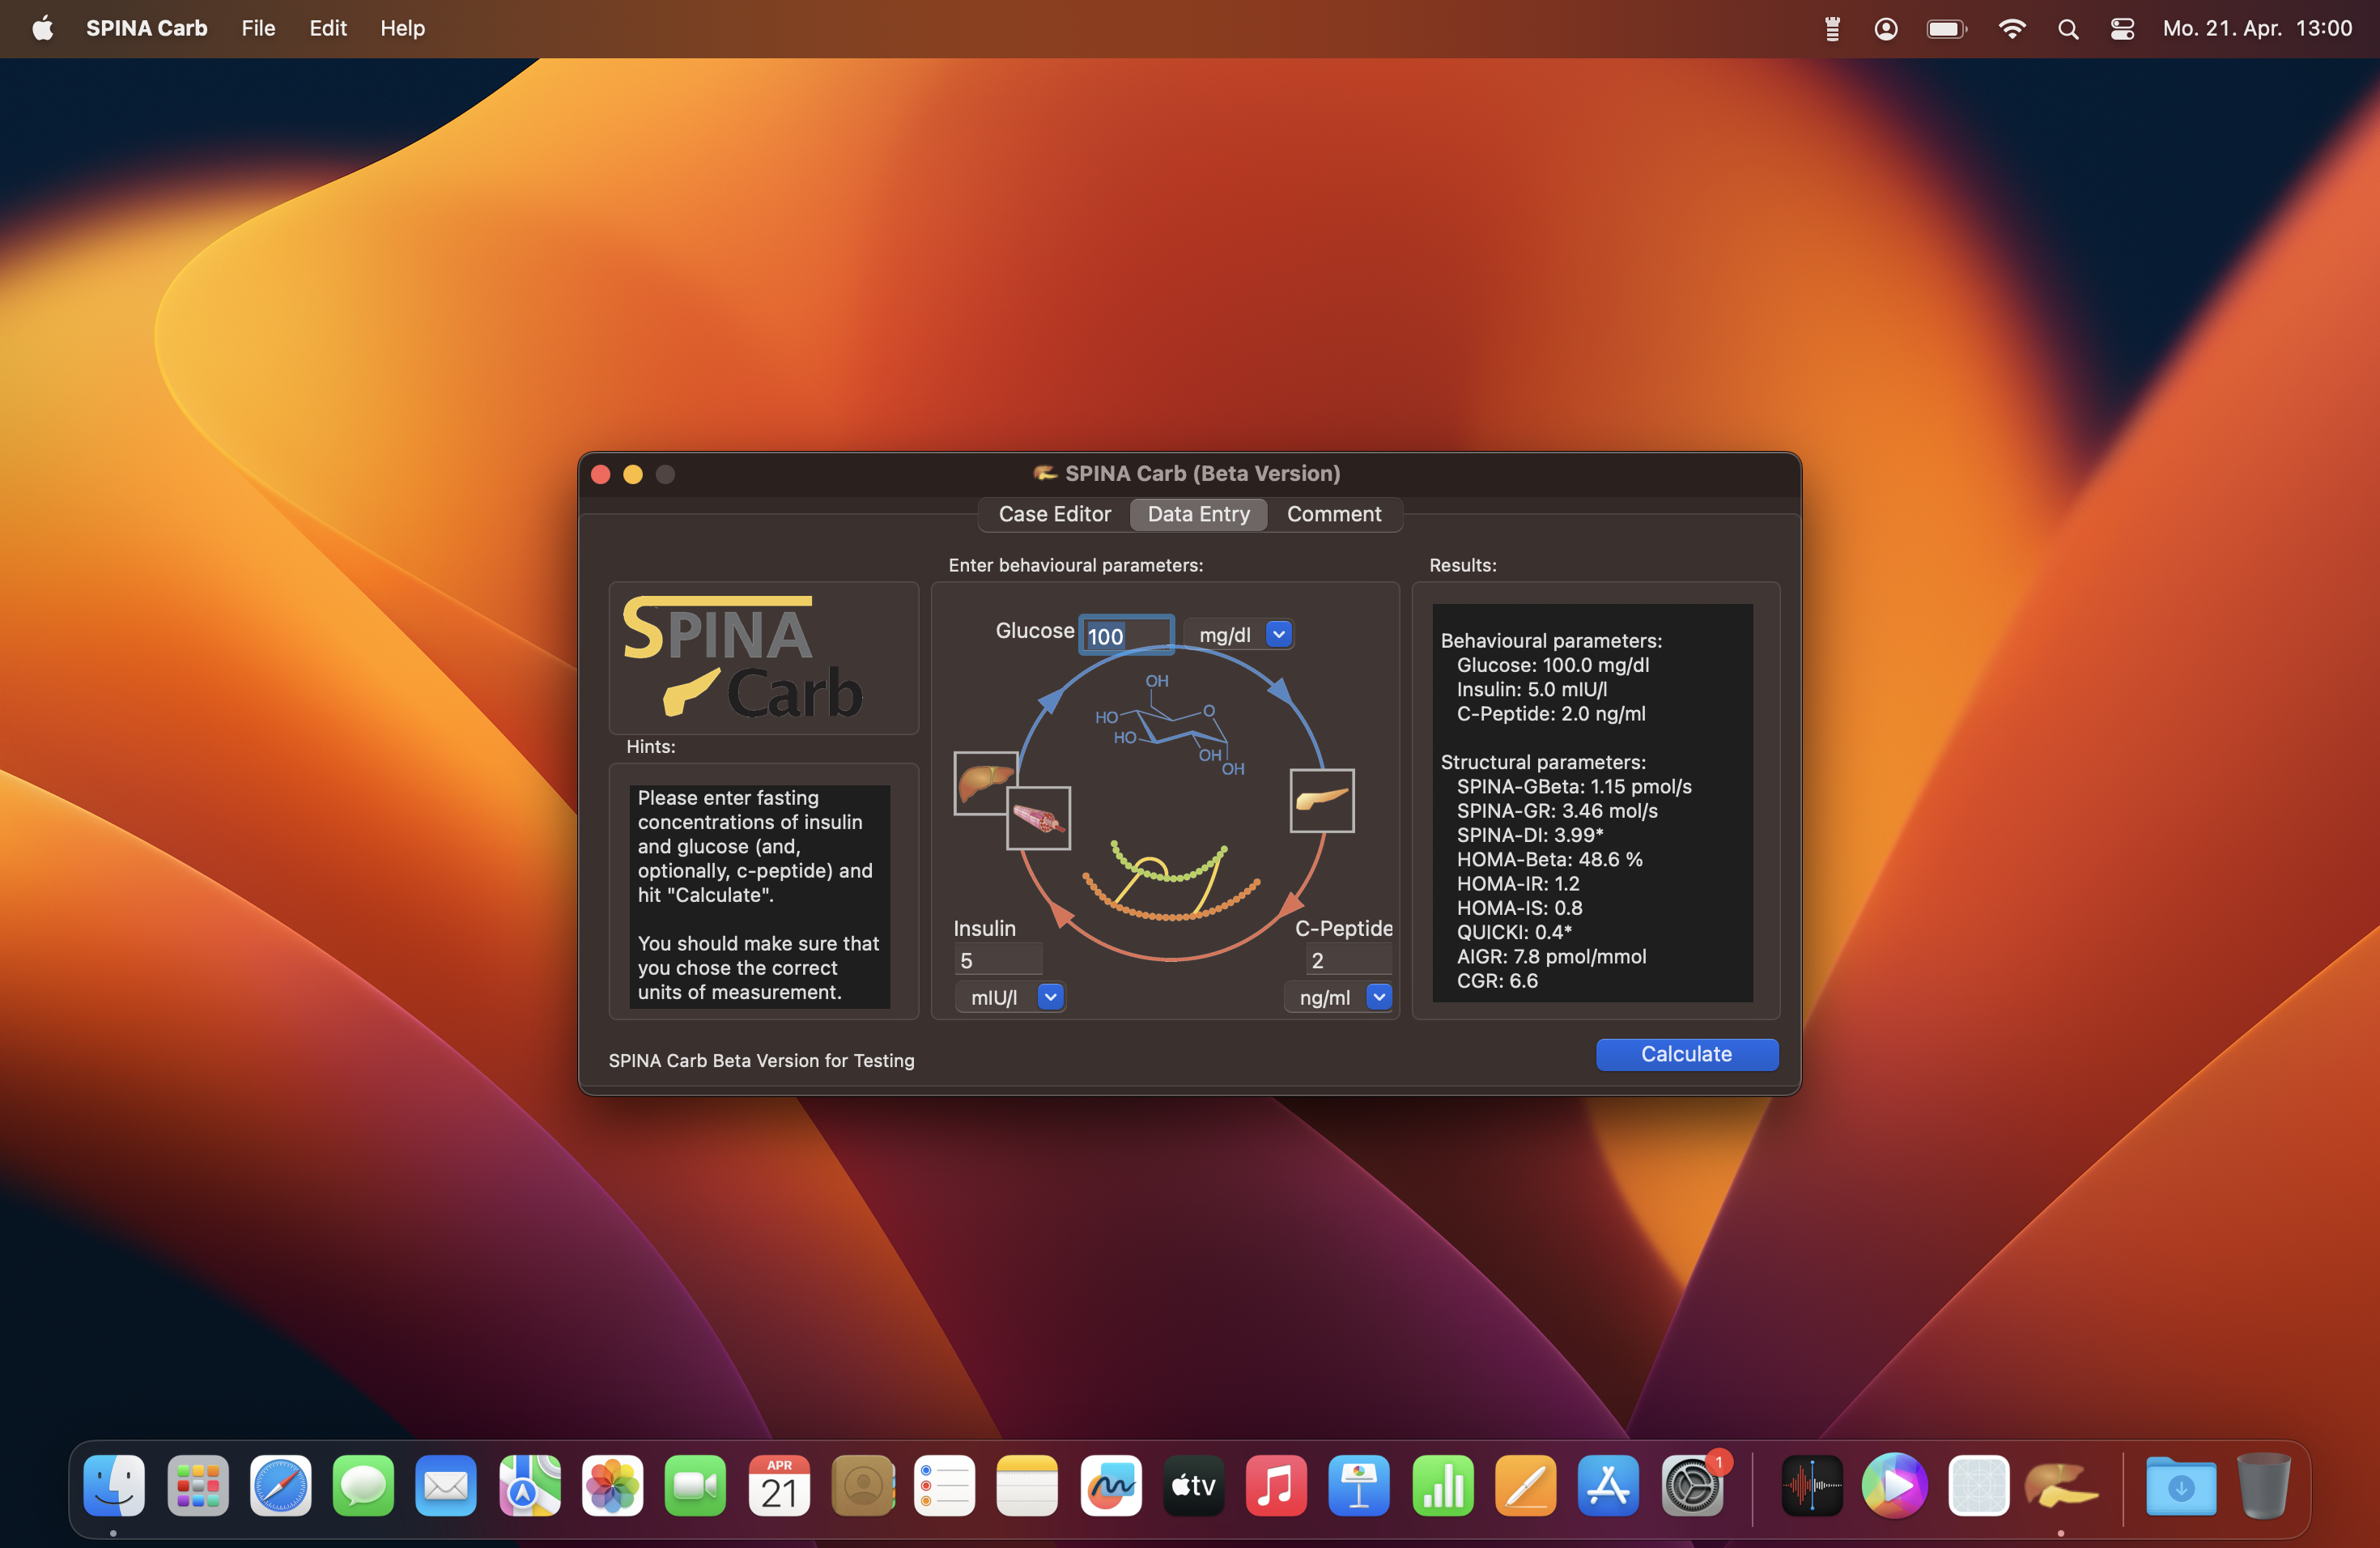Switch to the Comment tab
This screenshot has width=2380, height=1548.
[1333, 514]
